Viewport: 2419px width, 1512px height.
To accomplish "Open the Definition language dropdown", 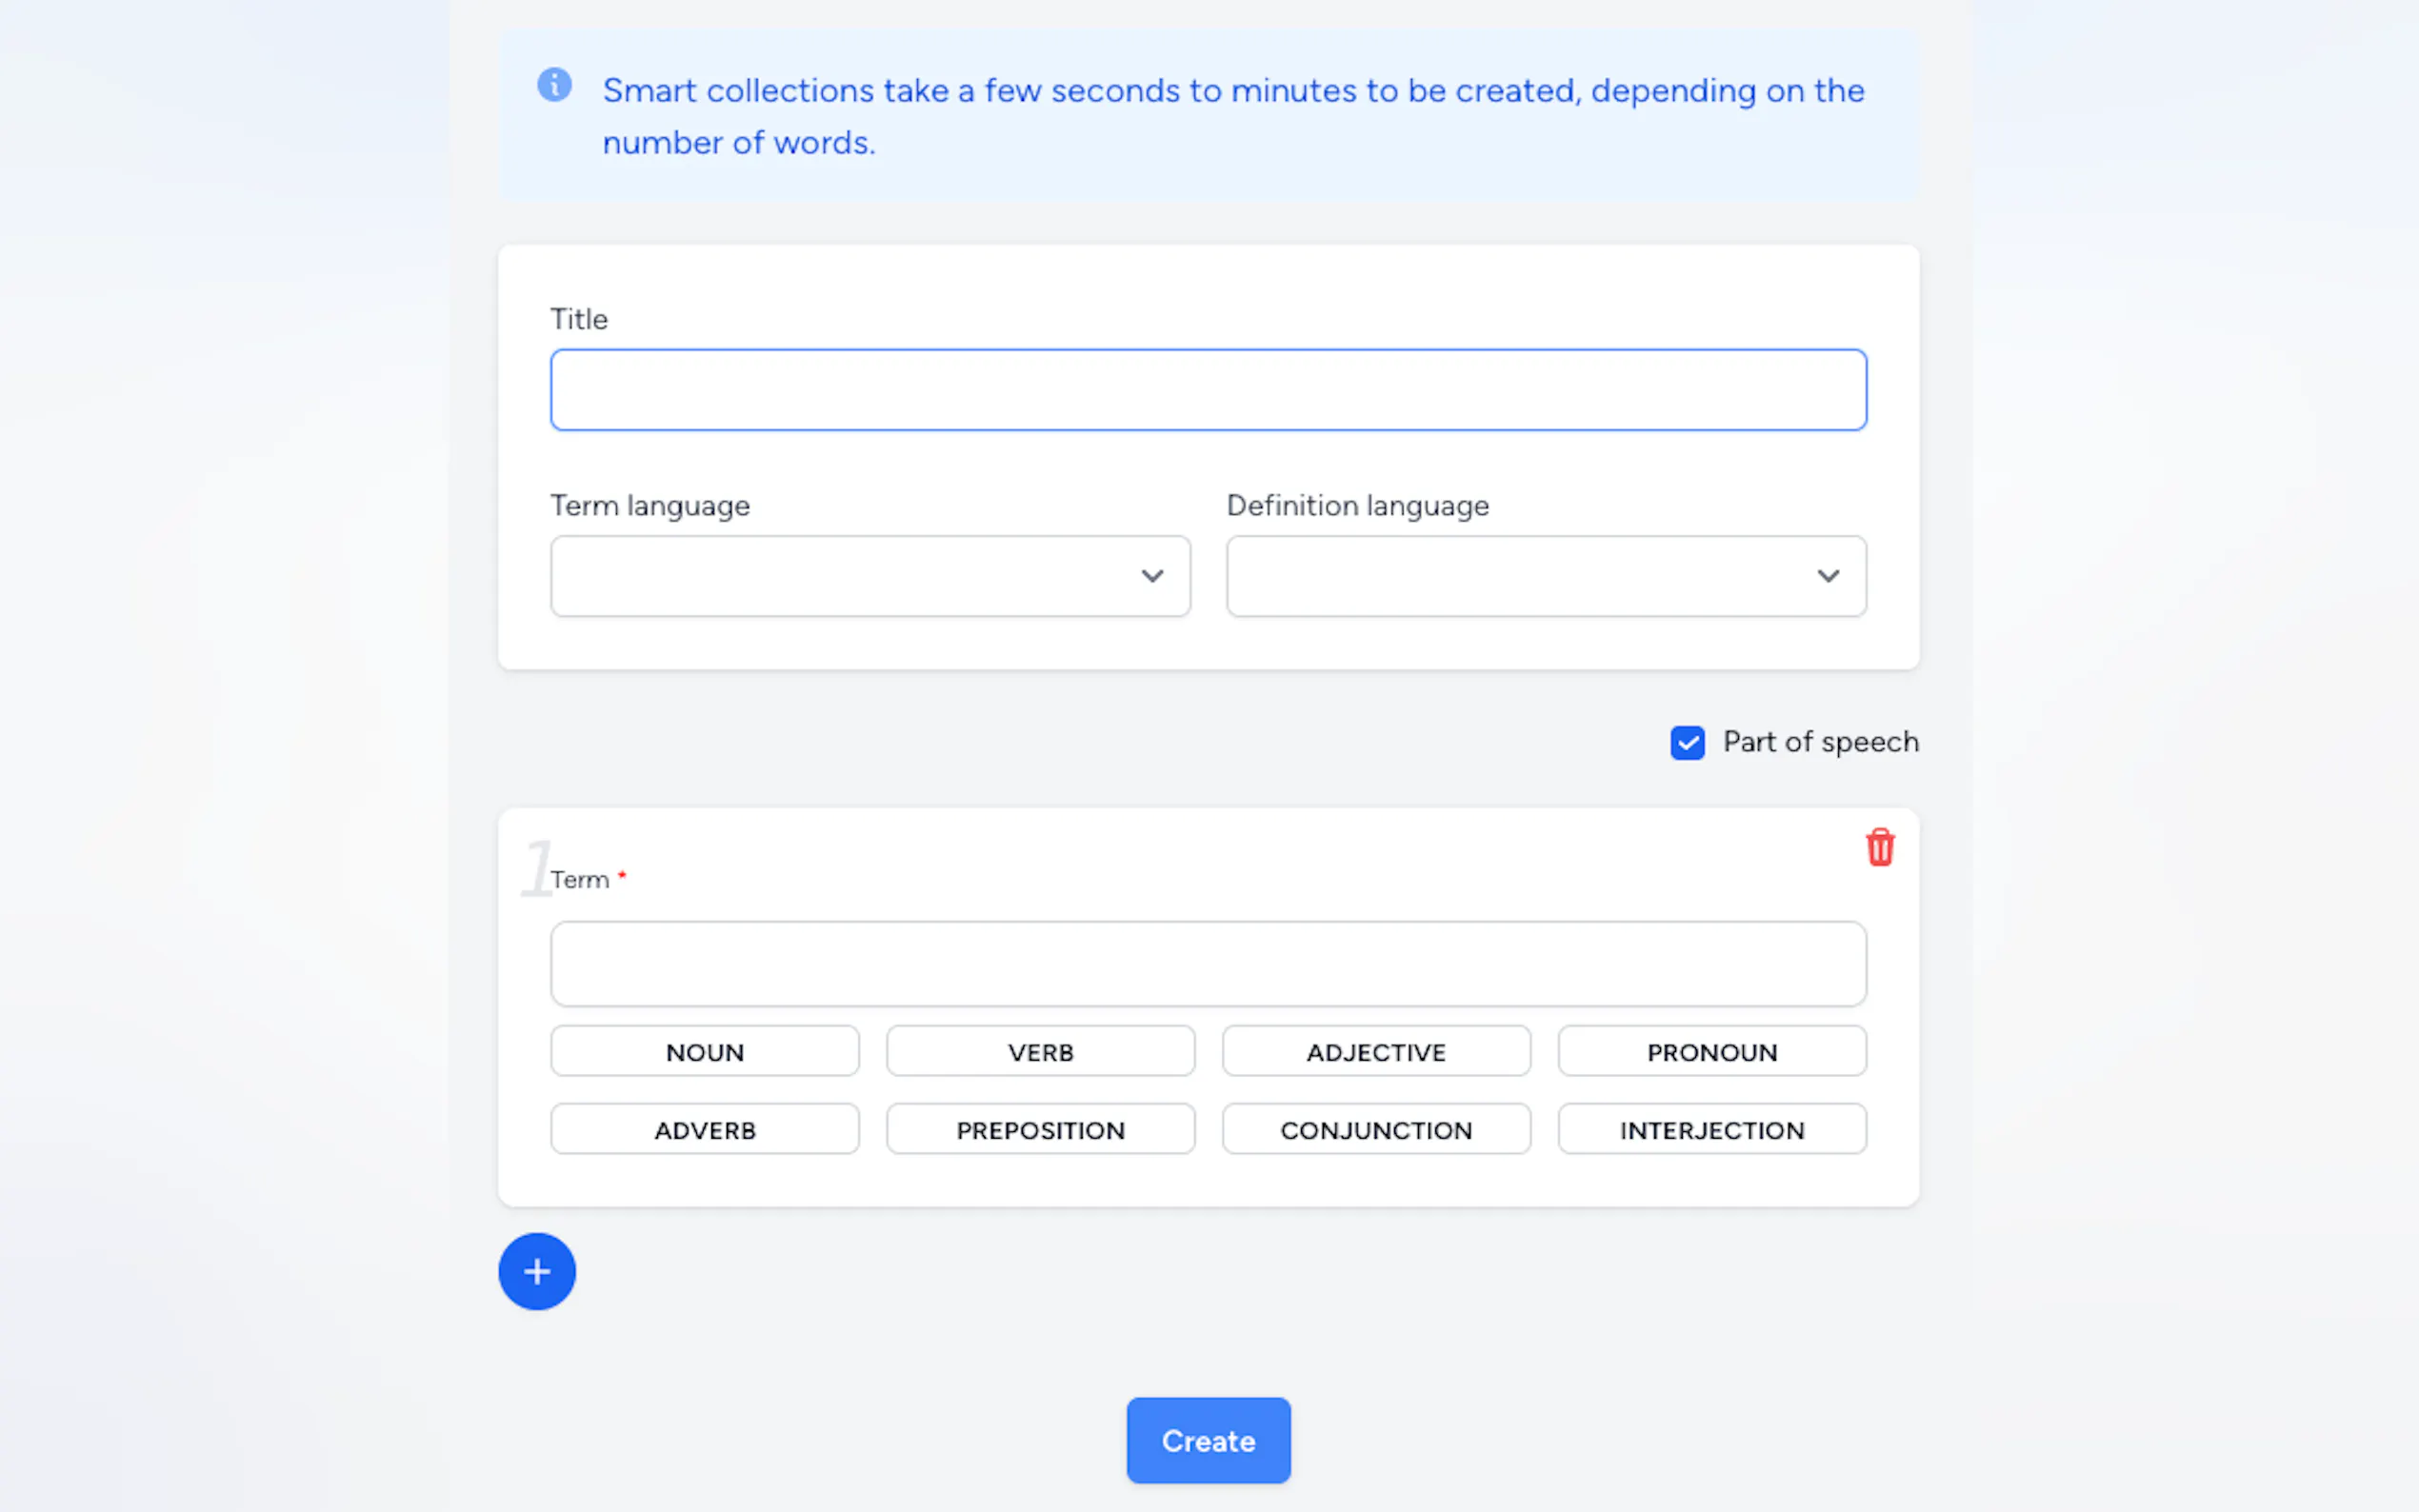I will coord(1545,576).
